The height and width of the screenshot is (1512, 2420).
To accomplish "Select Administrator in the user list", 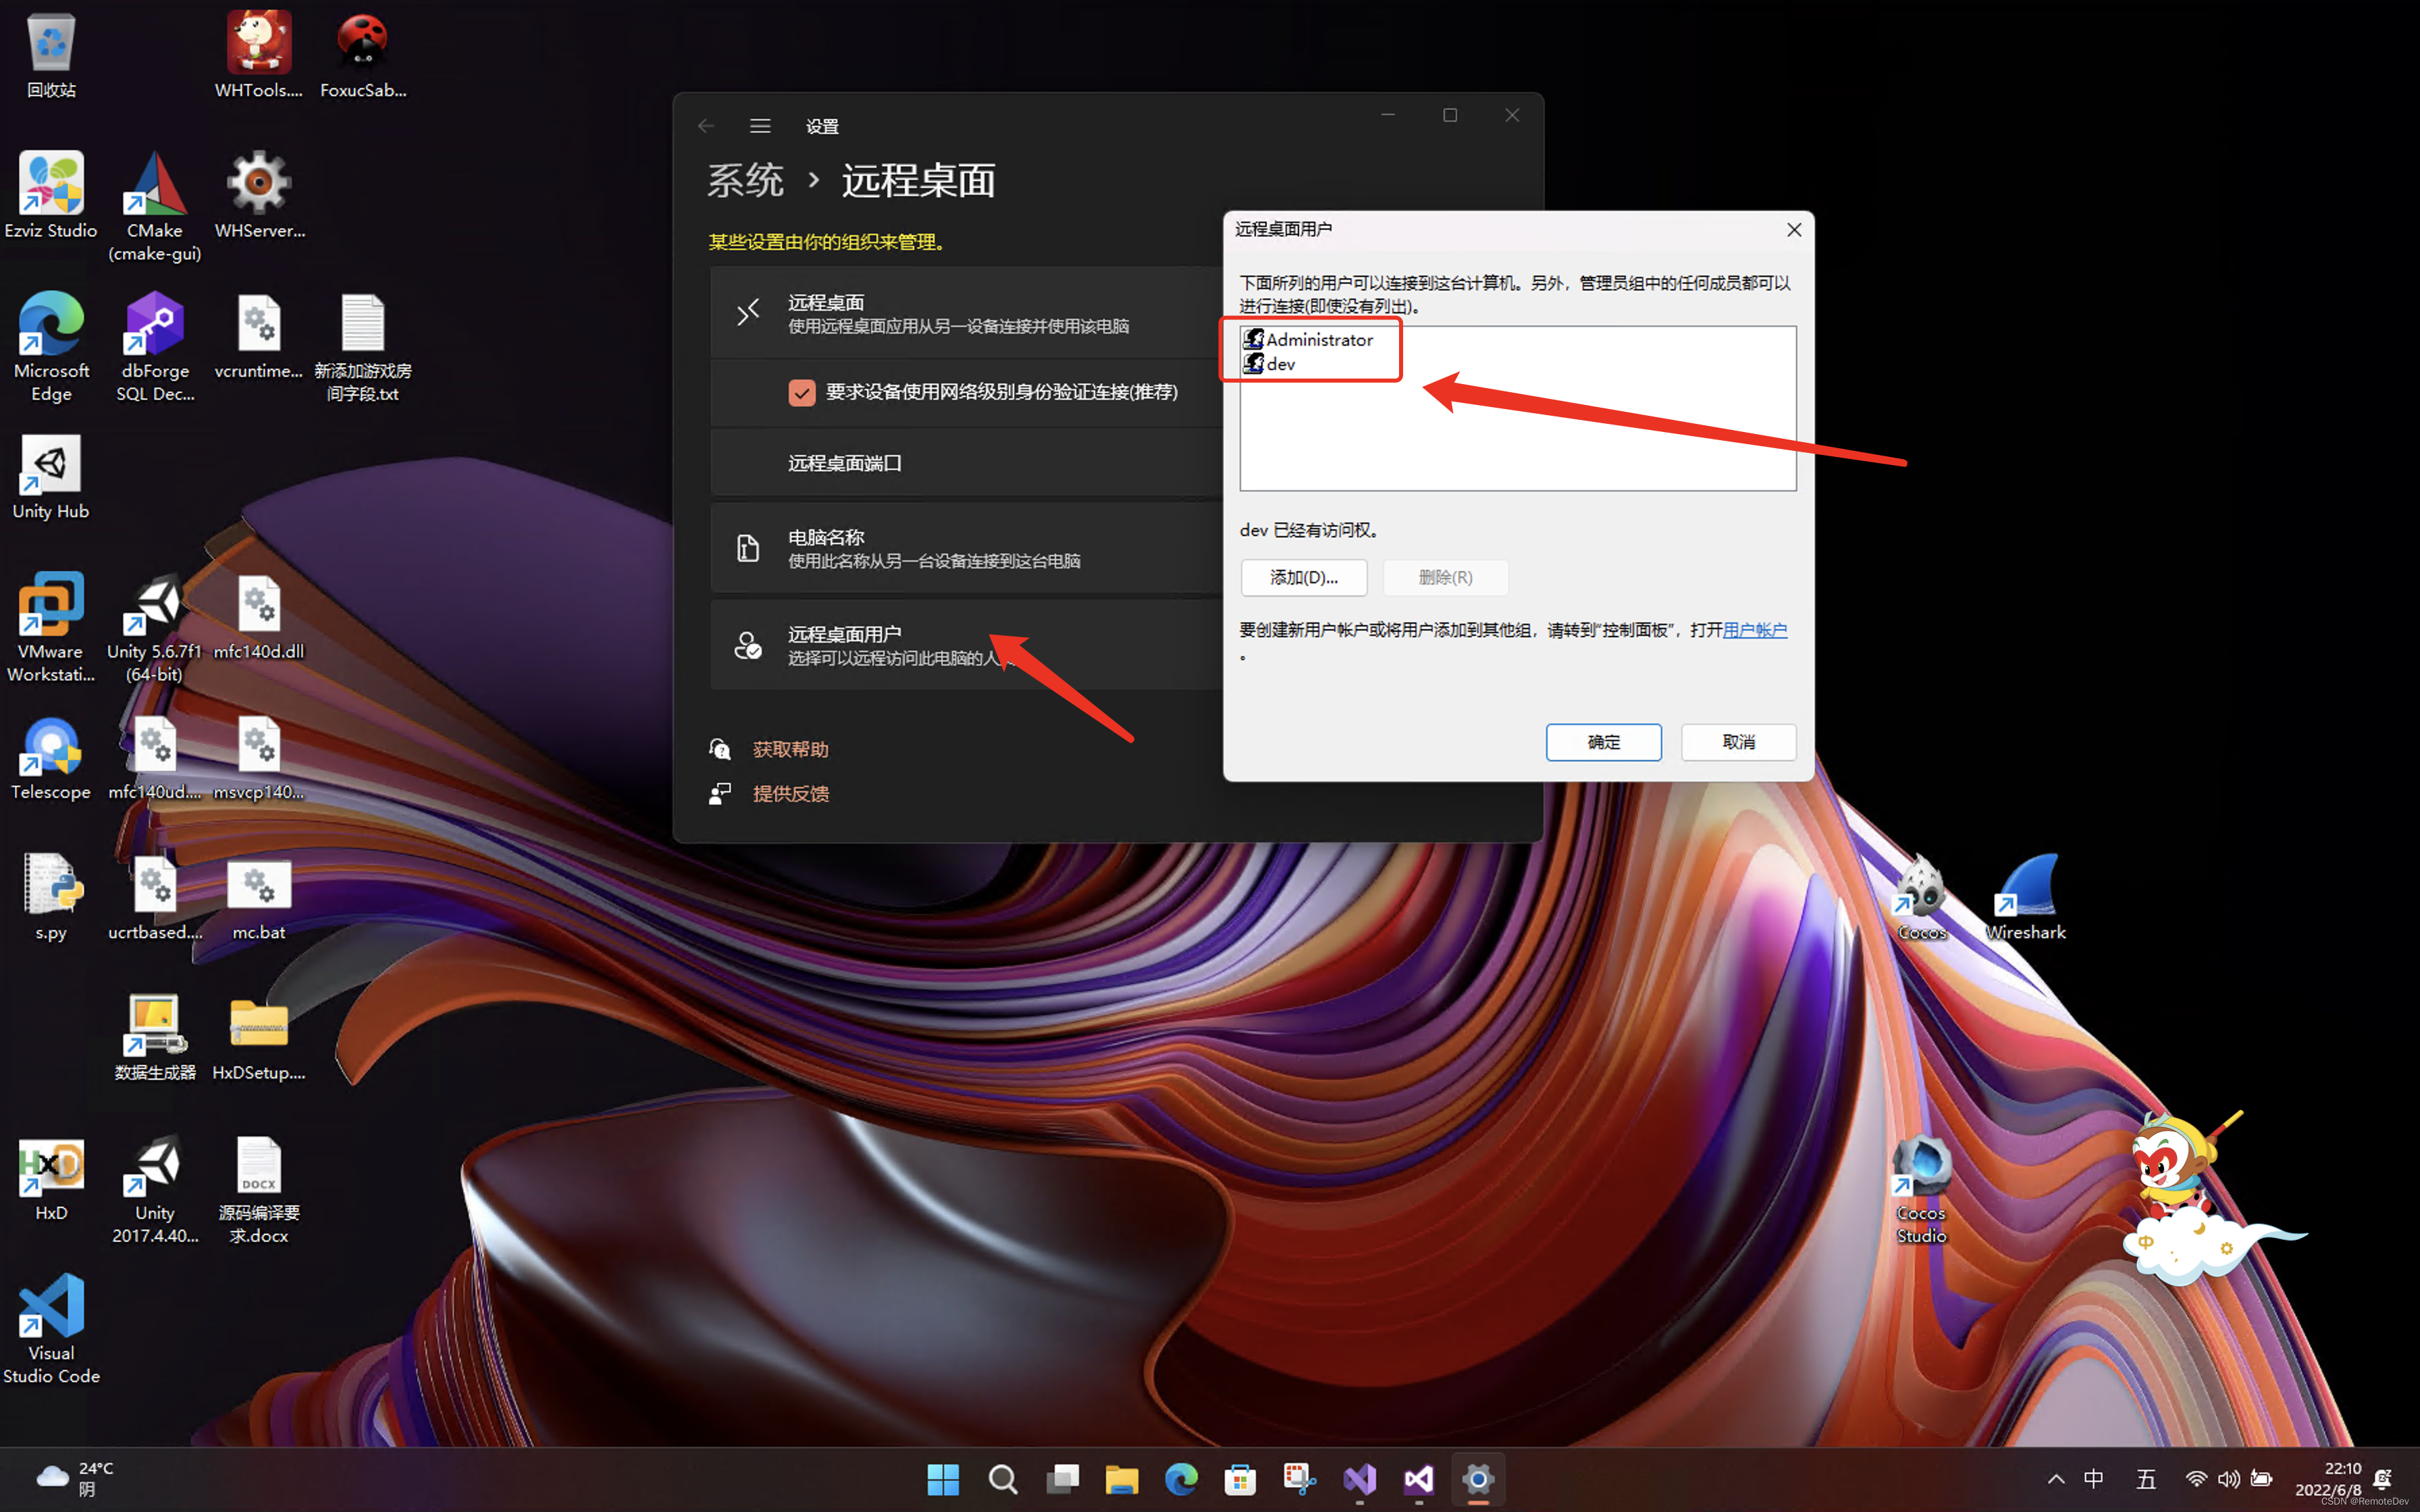I will coord(1308,339).
